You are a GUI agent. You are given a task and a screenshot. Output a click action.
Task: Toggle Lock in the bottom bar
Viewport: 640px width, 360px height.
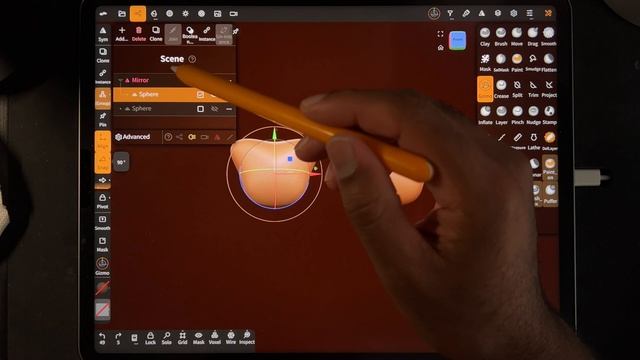[x=150, y=338]
